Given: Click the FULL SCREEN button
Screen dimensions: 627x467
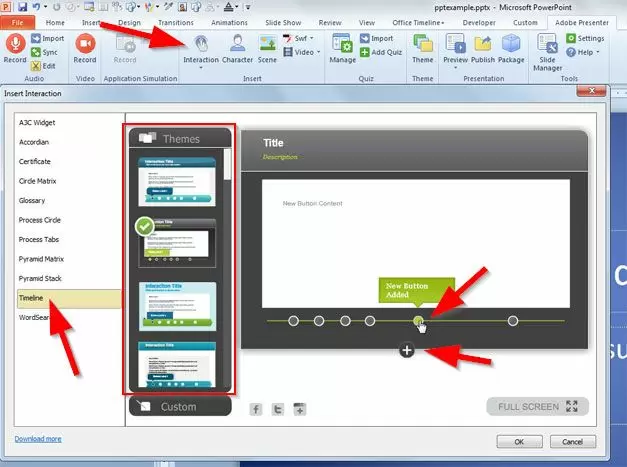Looking at the screenshot, I should pyautogui.click(x=537, y=406).
